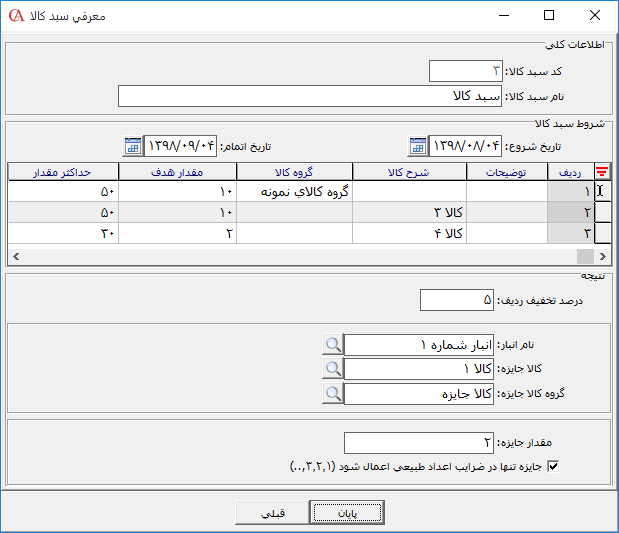Focus the prize item field کالا ۱

coord(419,369)
